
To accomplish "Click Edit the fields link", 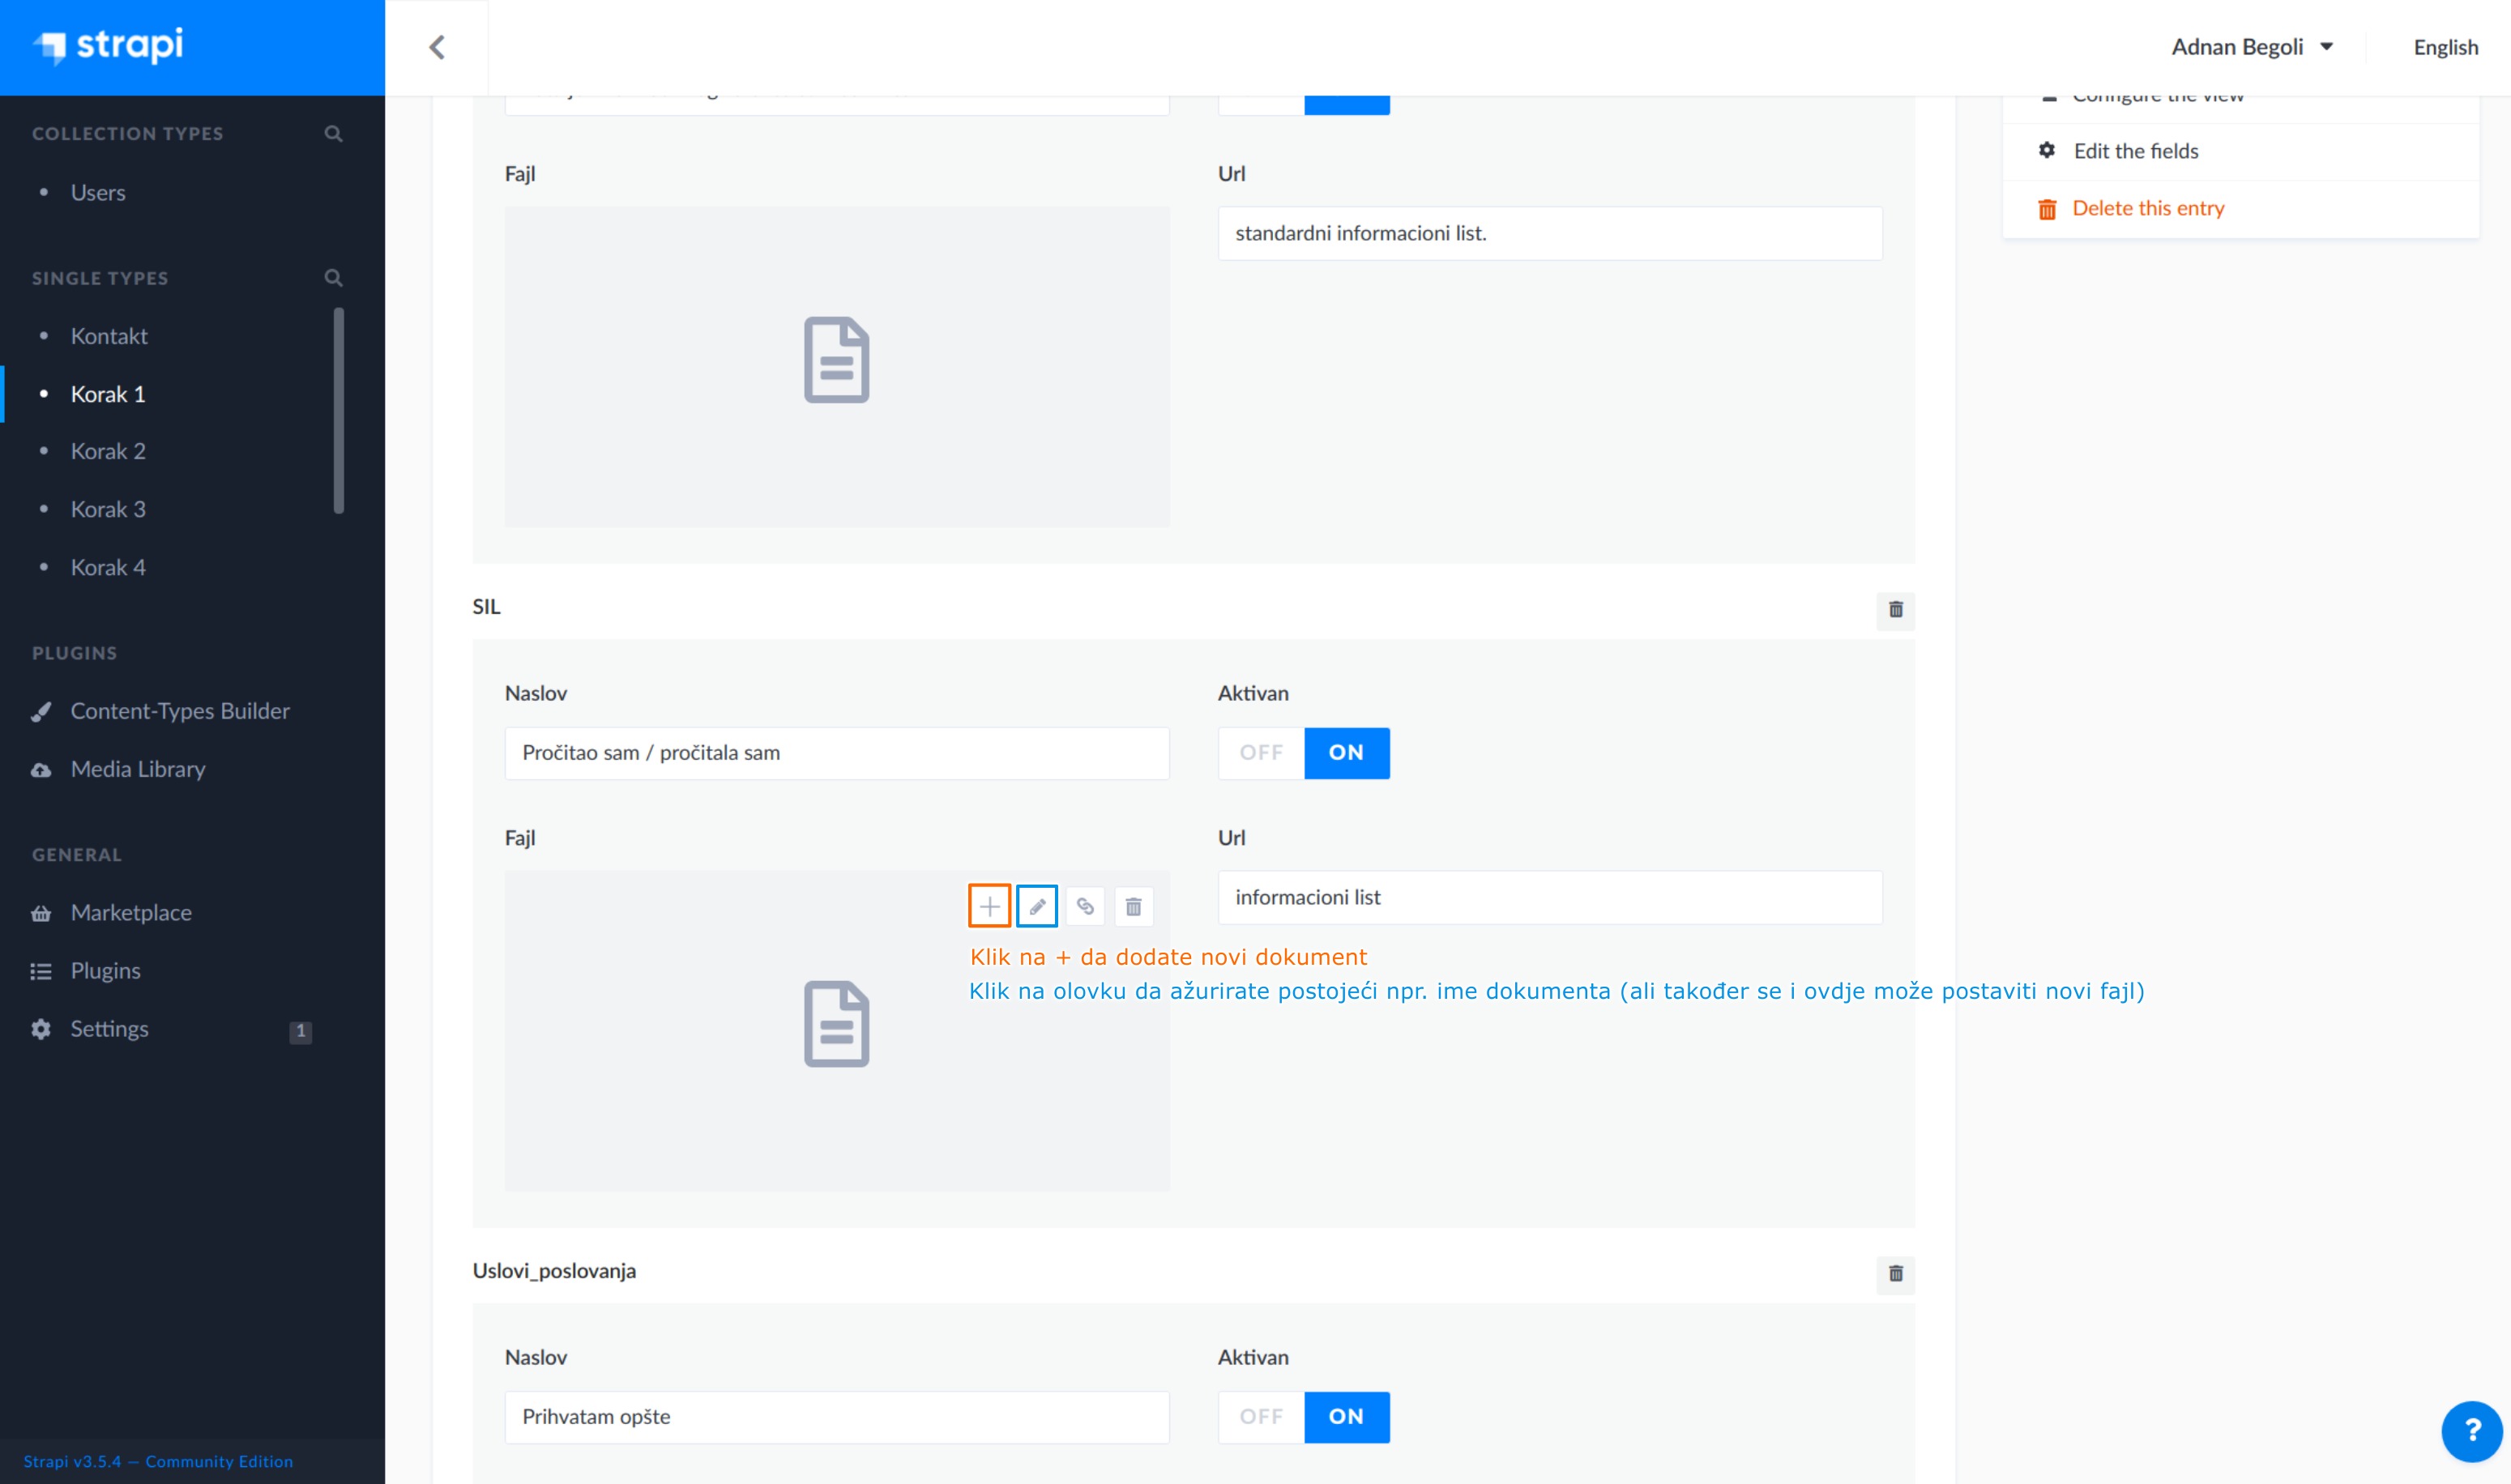I will (2135, 151).
